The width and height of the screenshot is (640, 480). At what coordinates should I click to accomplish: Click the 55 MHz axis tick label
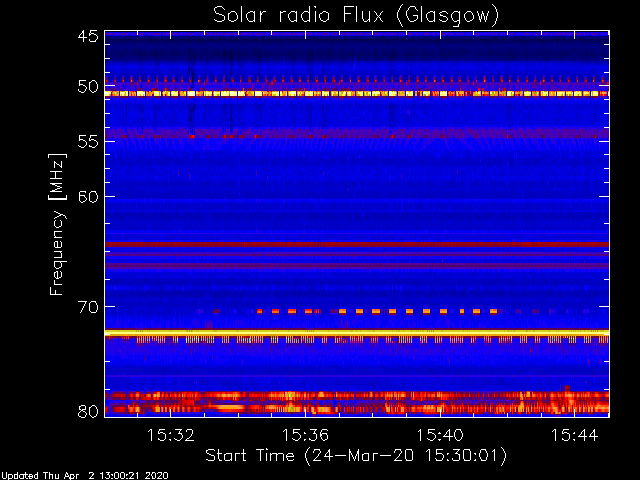(88, 142)
